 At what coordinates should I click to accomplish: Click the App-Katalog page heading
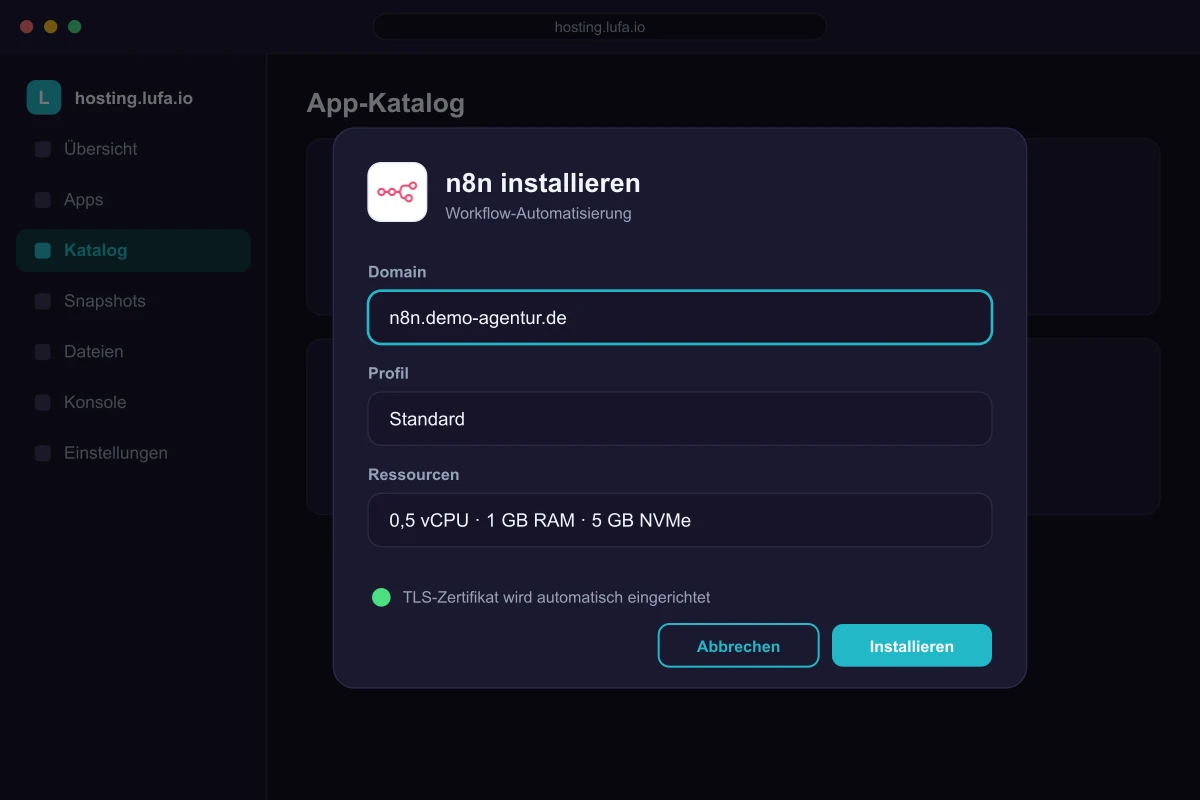click(x=385, y=103)
